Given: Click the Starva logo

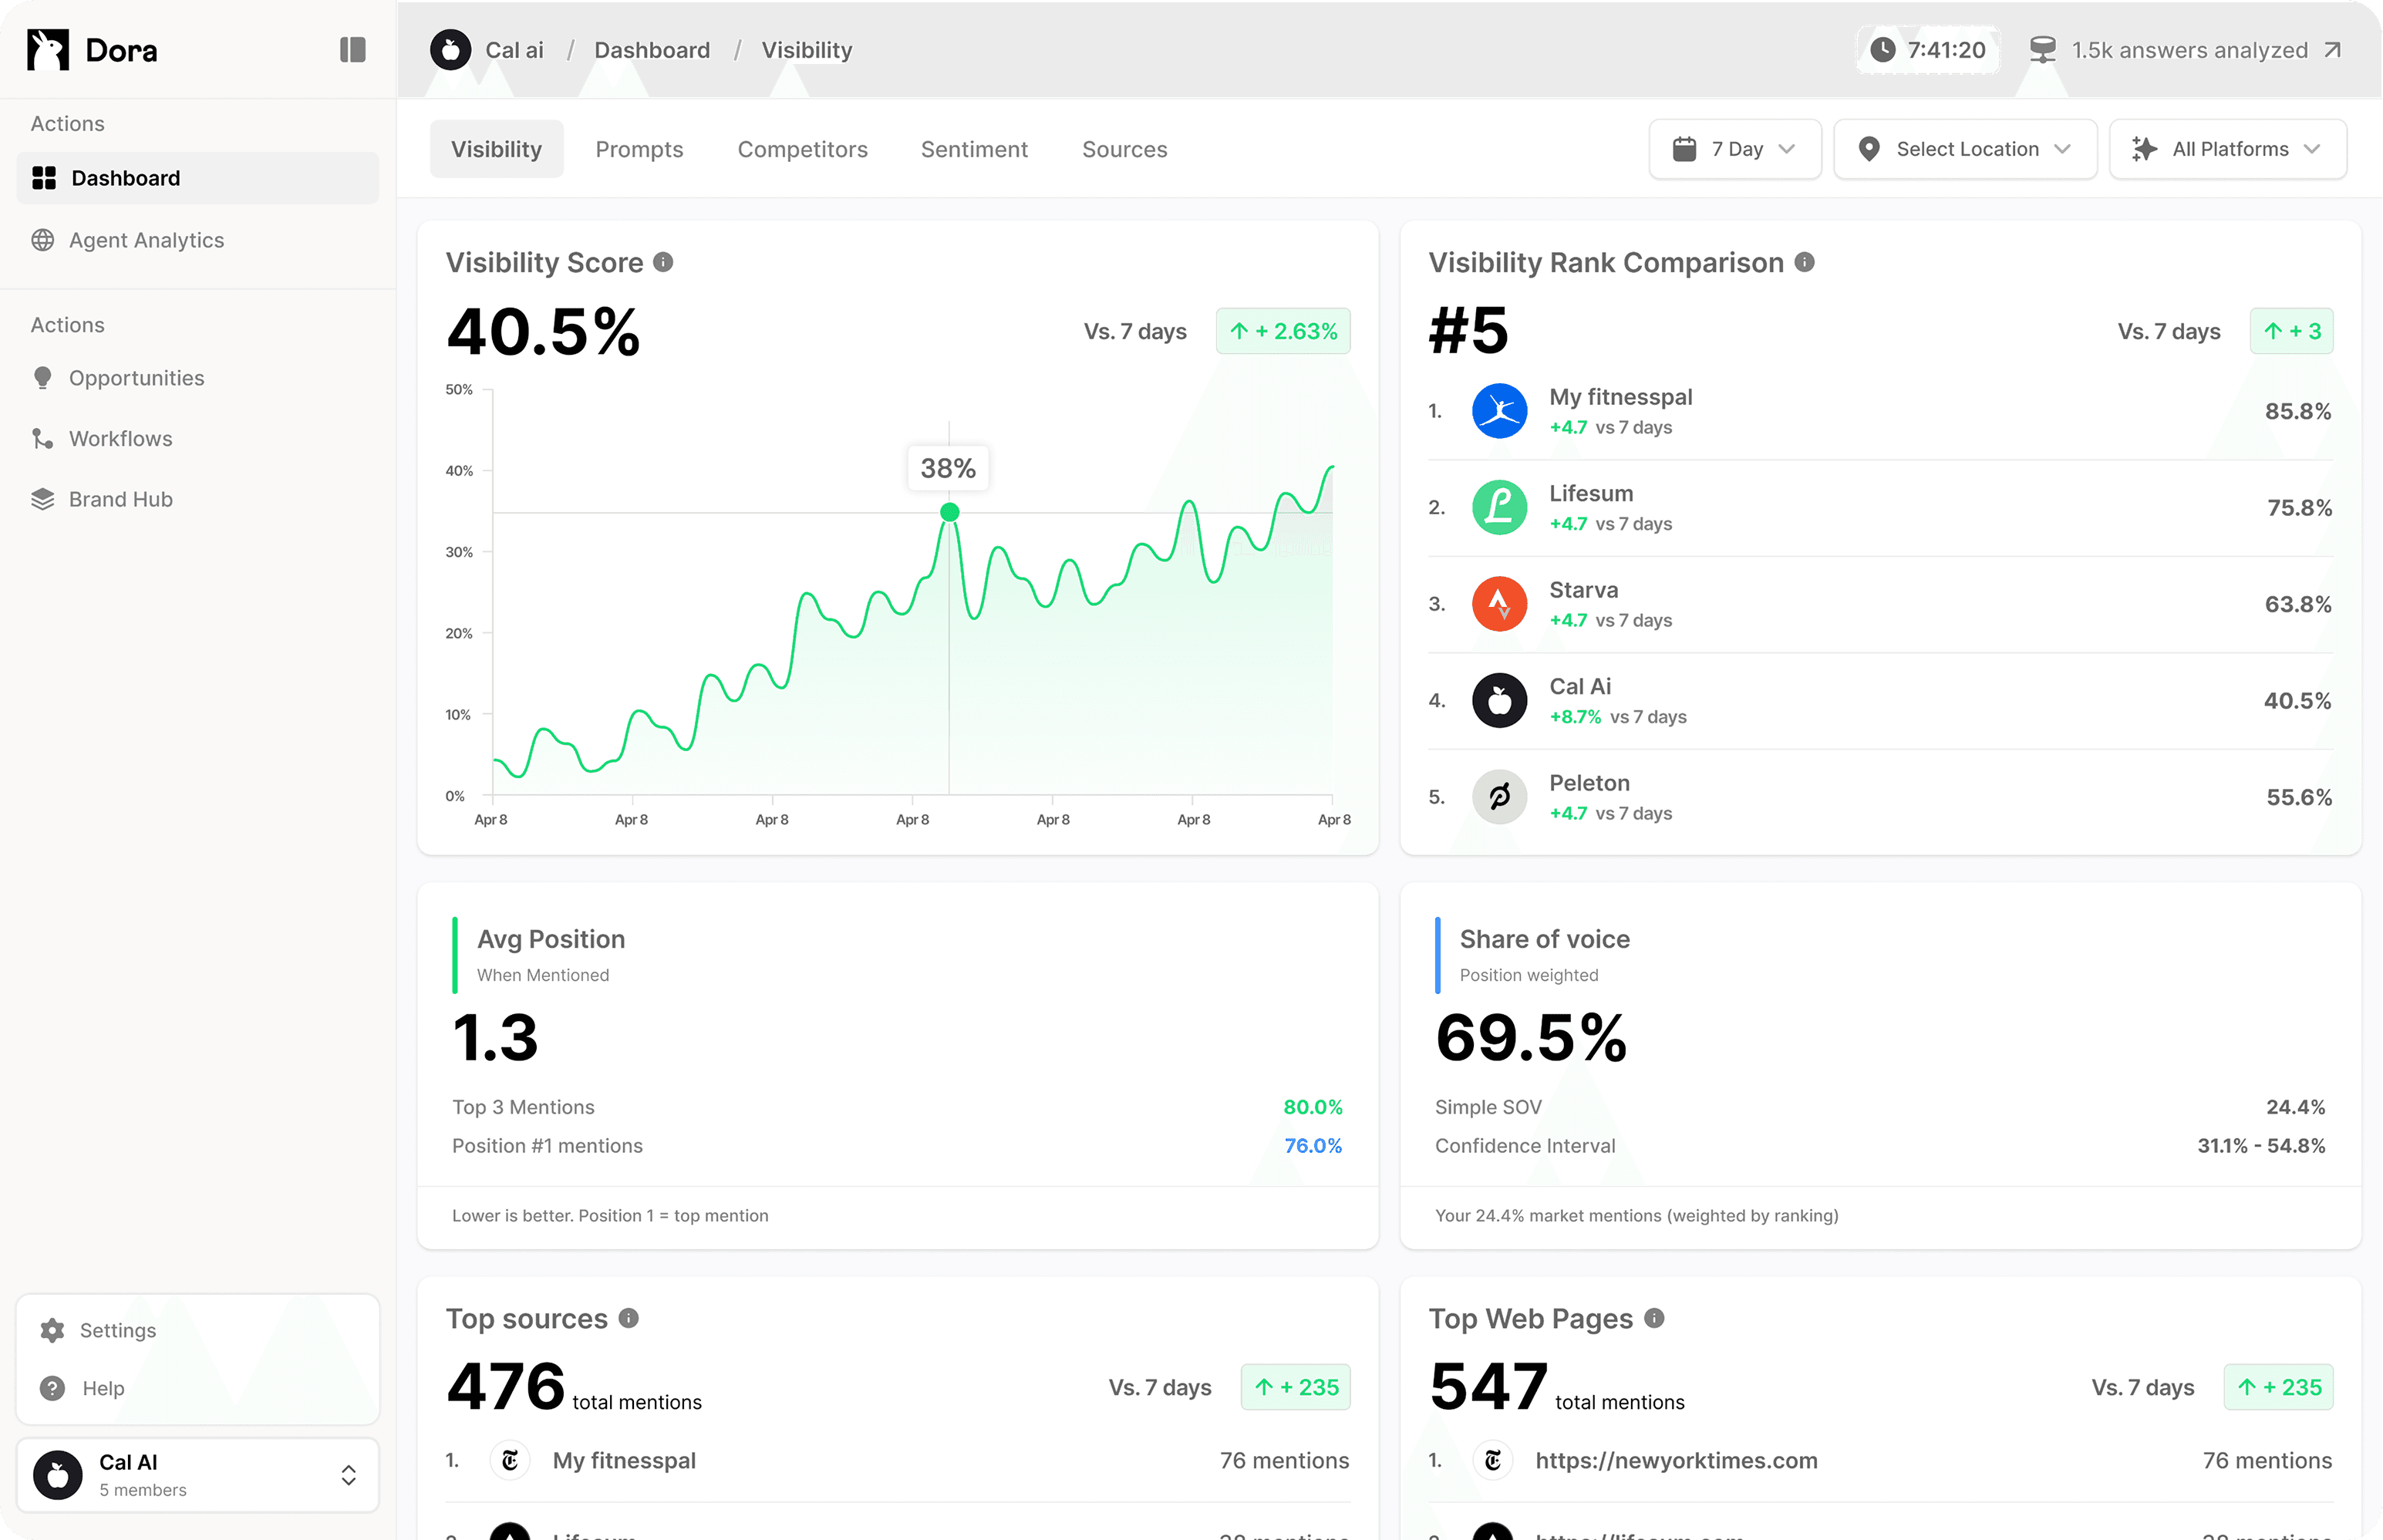Looking at the screenshot, I should pyautogui.click(x=1499, y=604).
